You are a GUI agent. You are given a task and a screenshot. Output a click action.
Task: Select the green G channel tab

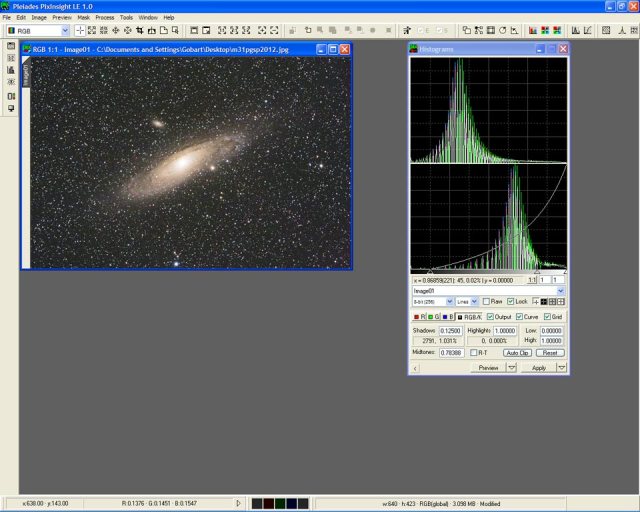[x=432, y=317]
